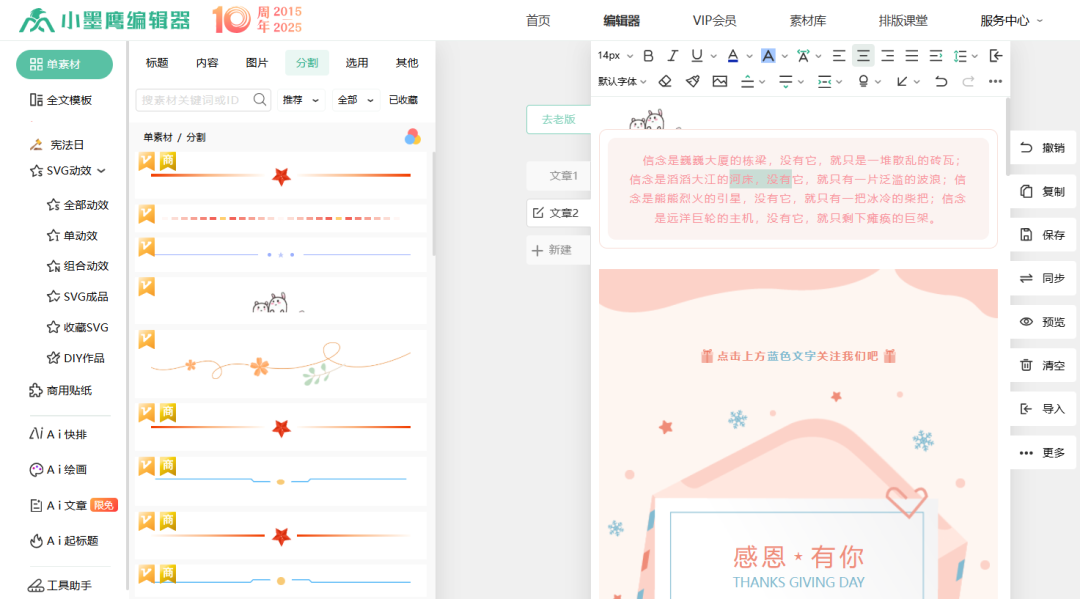Image resolution: width=1080 pixels, height=599 pixels.
Task: Open the insert image icon in the toolbar
Action: click(x=719, y=81)
